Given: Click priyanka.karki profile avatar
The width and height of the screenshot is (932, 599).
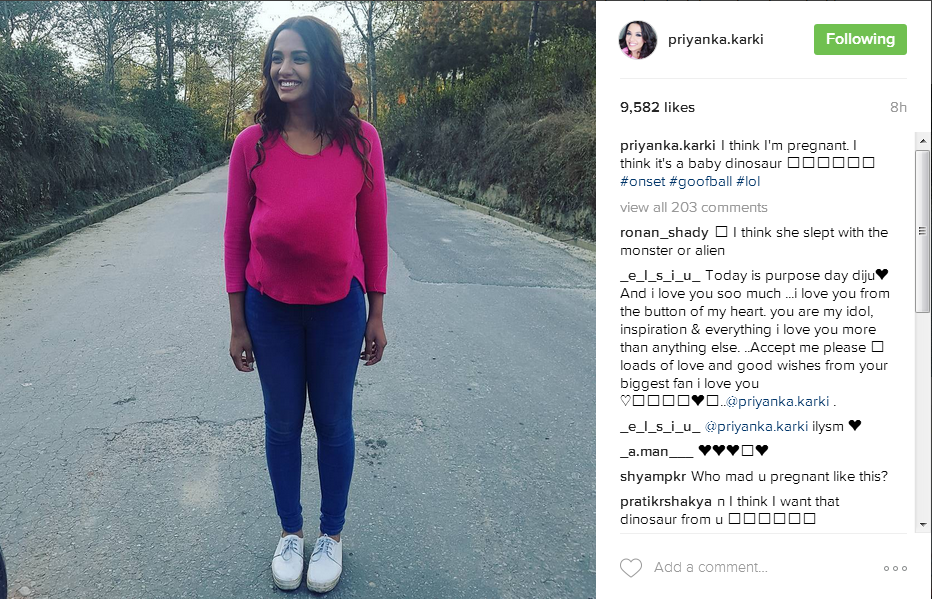Looking at the screenshot, I should click(638, 40).
